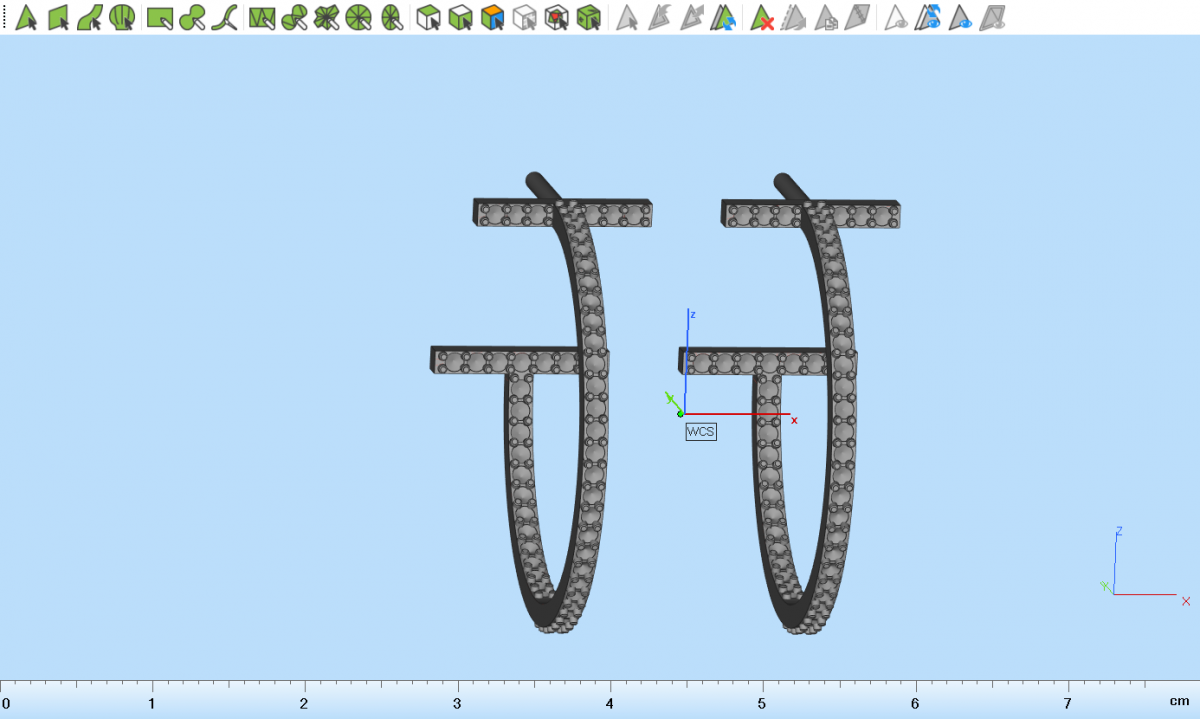This screenshot has height=719, width=1200.
Task: Click green triangle with blue refresh arrows
Action: tap(725, 17)
